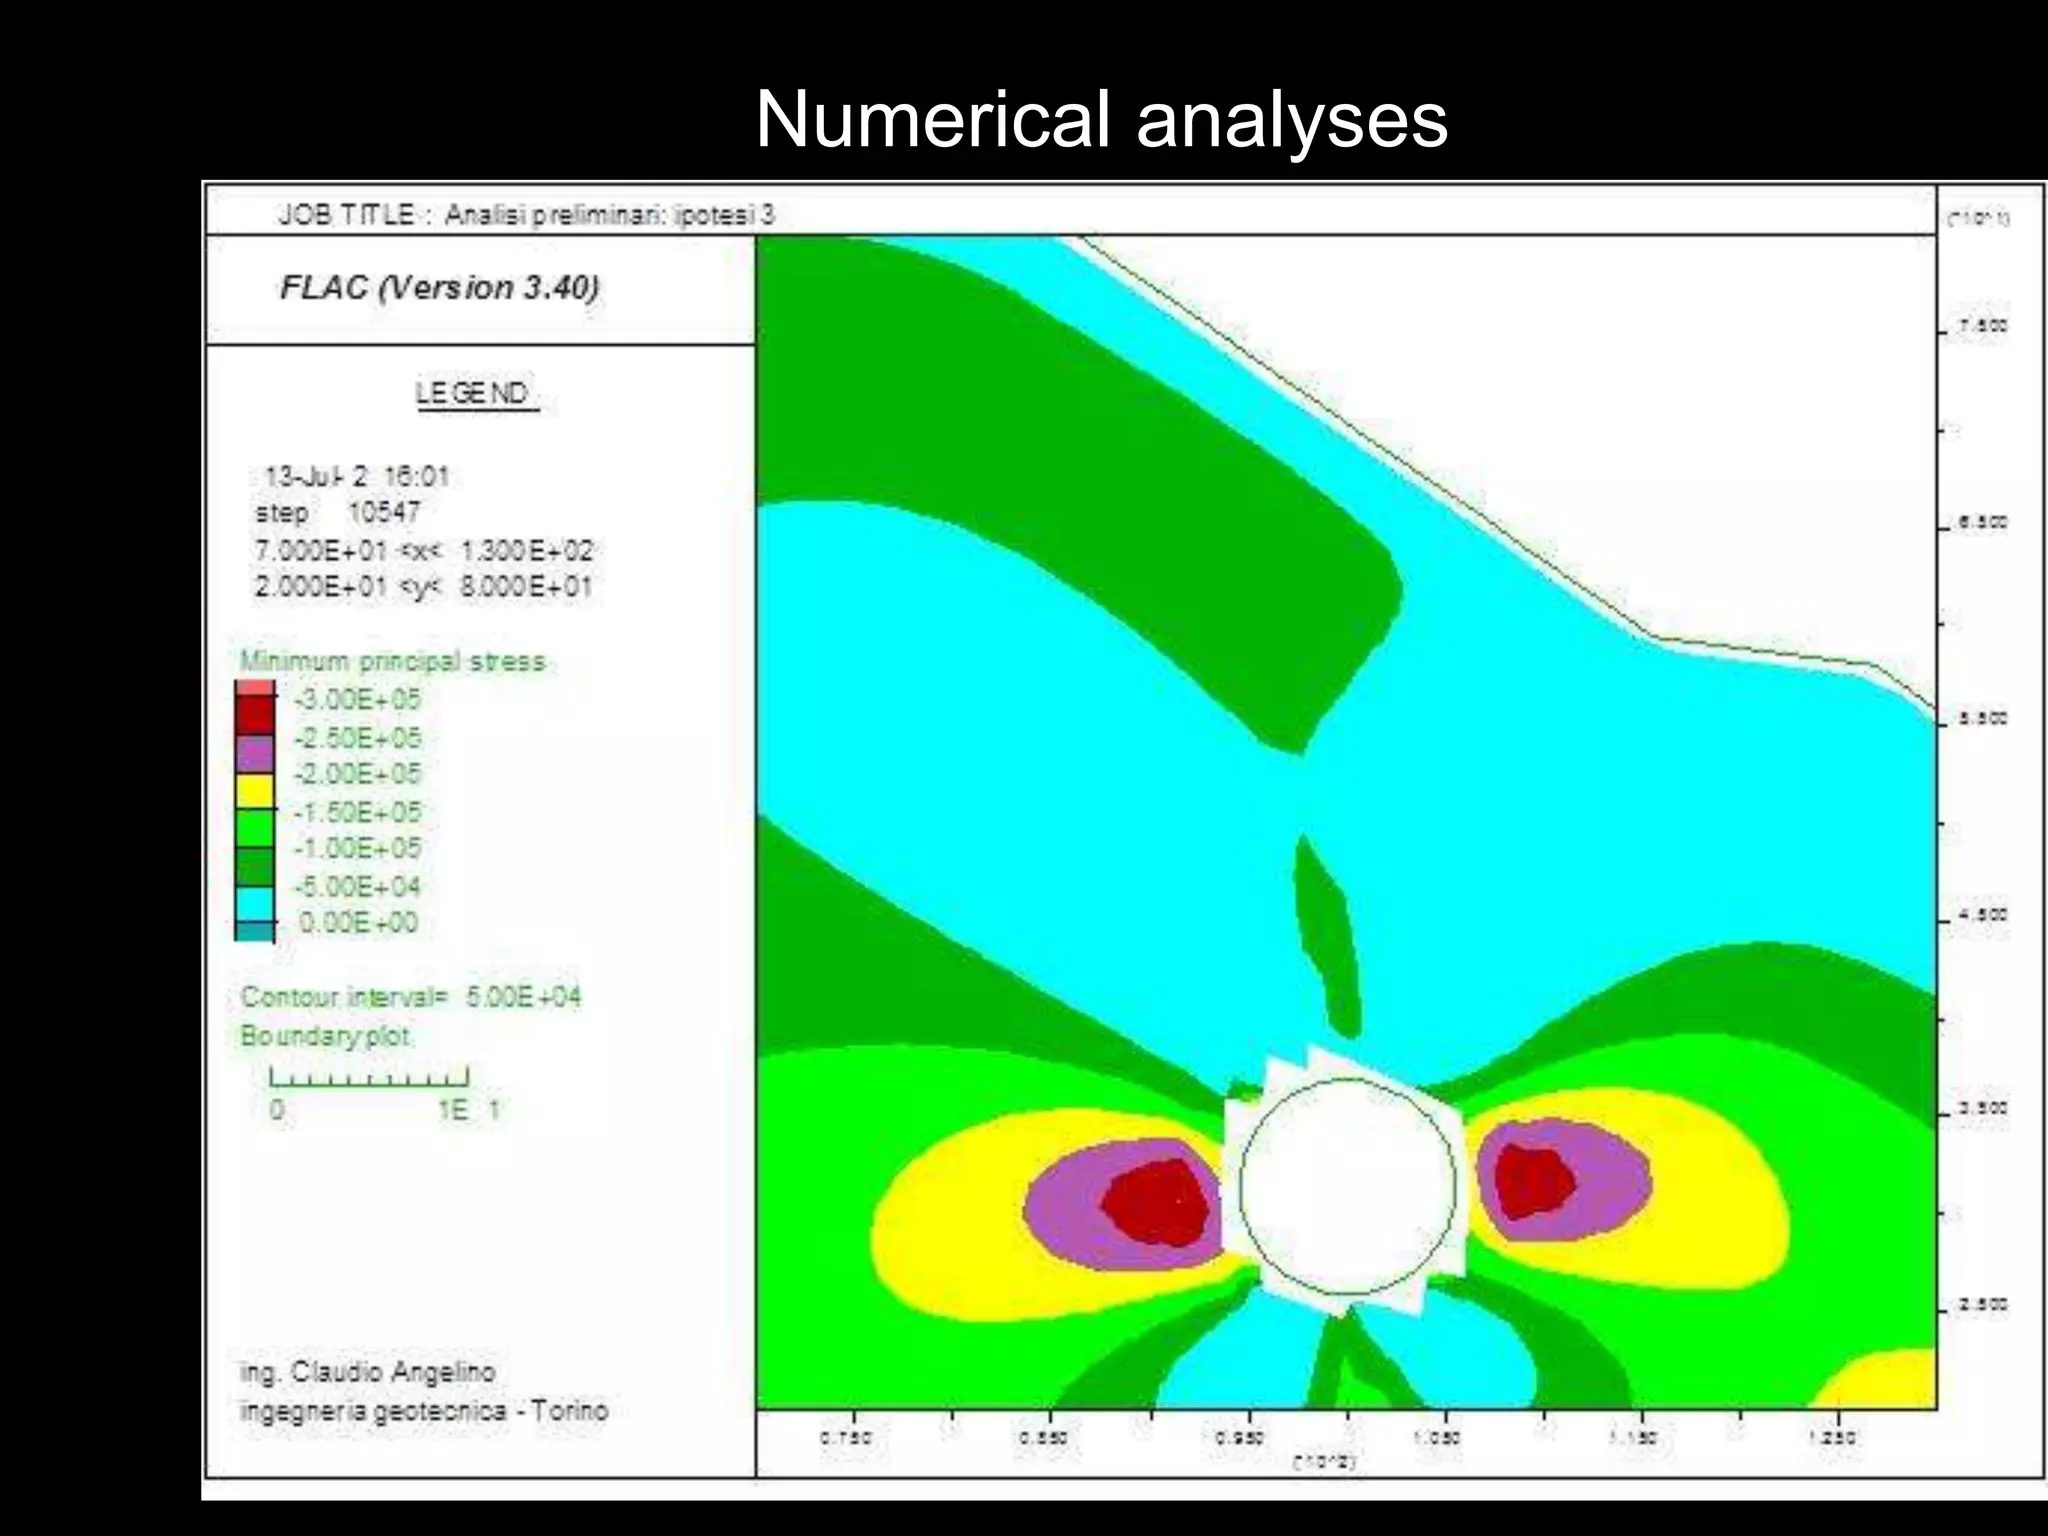Click the 1.050 x-axis tick label
Screen dimensions: 2048x1536
pyautogui.click(x=1436, y=1438)
